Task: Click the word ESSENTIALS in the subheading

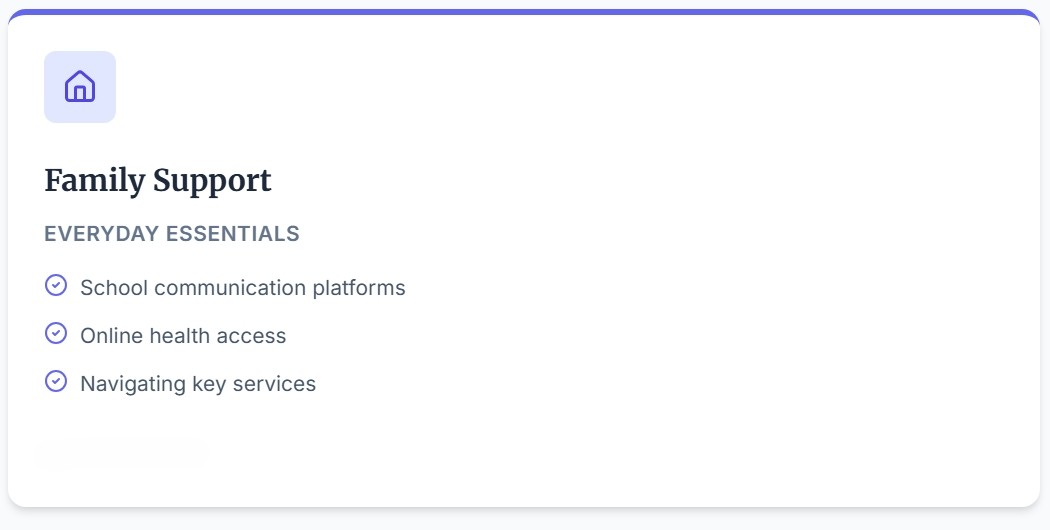Action: point(232,234)
